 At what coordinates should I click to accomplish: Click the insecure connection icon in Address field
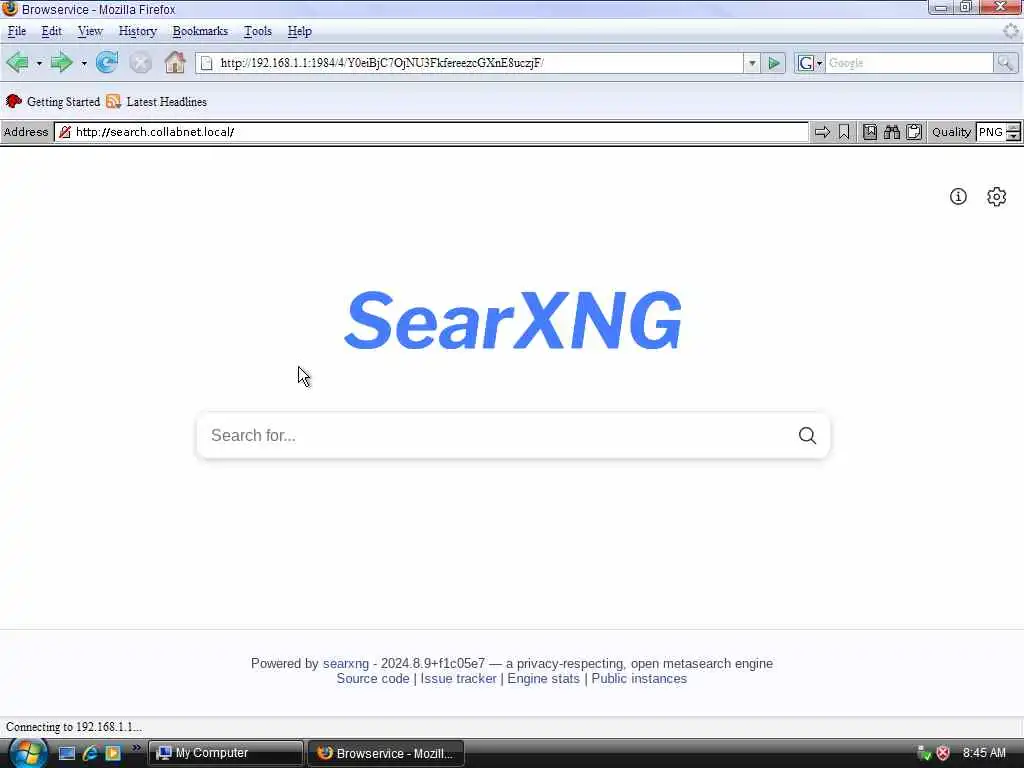coord(65,132)
